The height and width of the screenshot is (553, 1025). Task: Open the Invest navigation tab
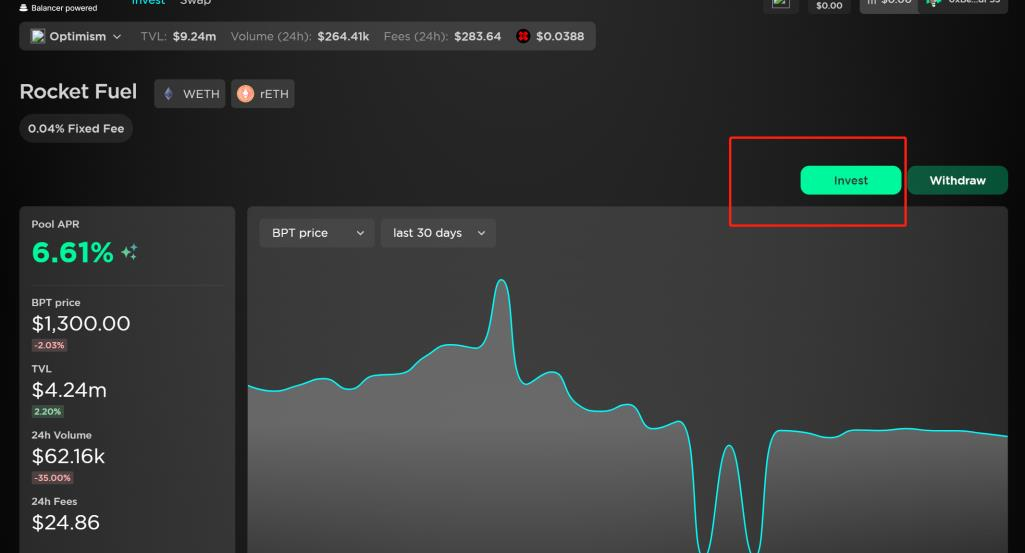click(x=149, y=3)
